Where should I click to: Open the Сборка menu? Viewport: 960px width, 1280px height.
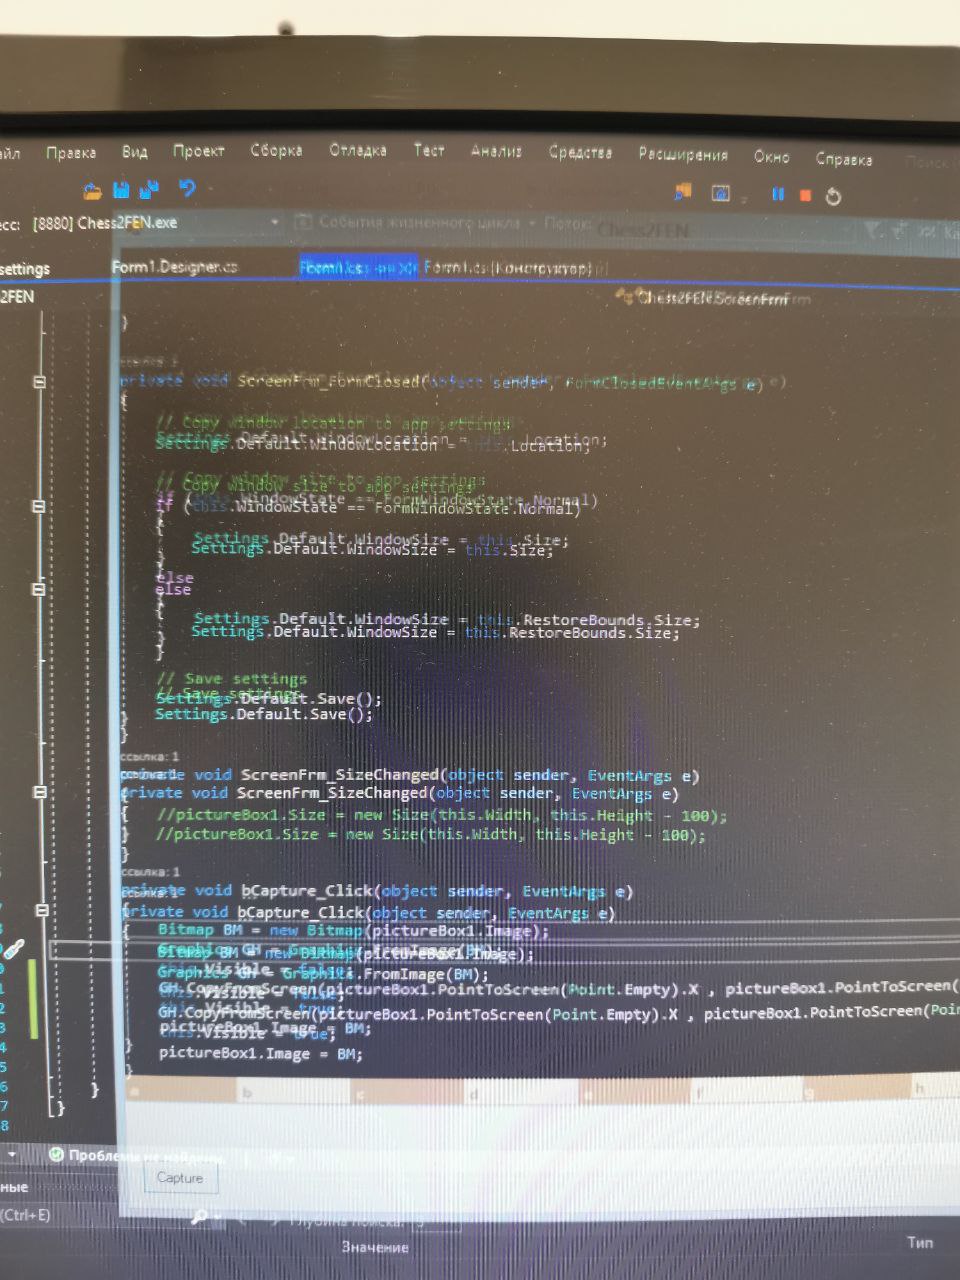pyautogui.click(x=276, y=150)
